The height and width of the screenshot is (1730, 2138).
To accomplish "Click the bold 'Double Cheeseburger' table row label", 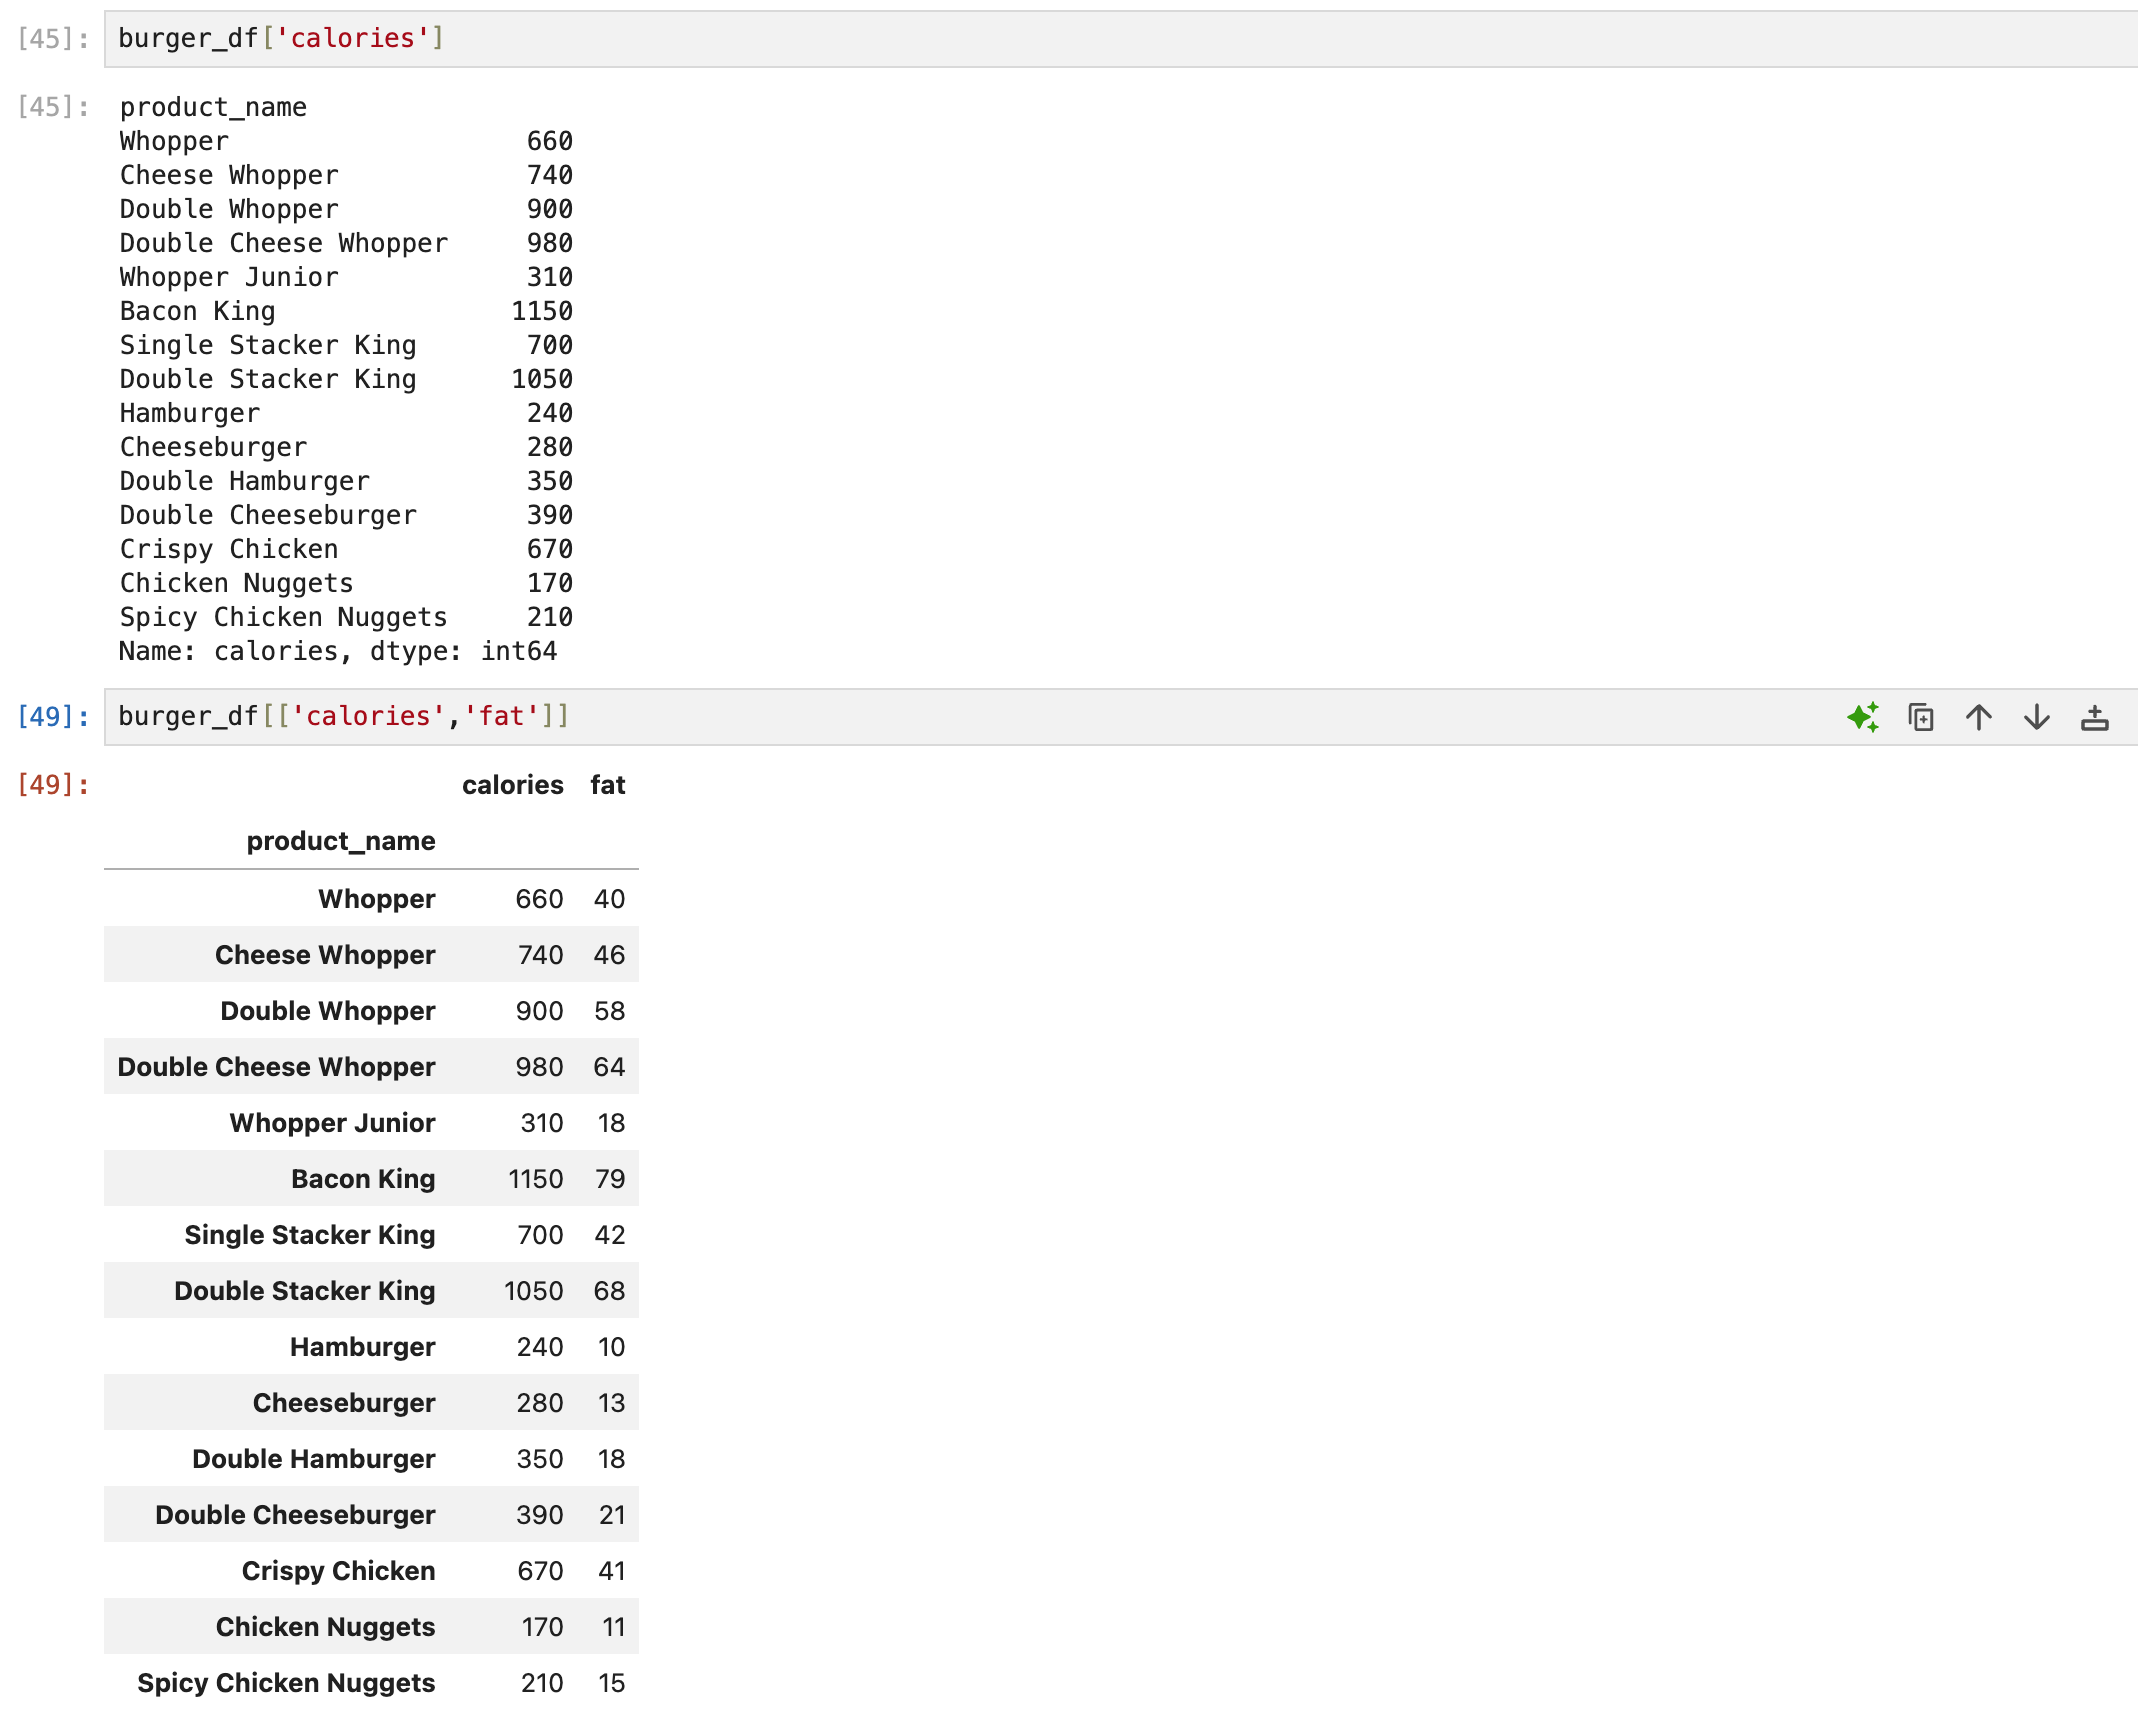I will [295, 1515].
